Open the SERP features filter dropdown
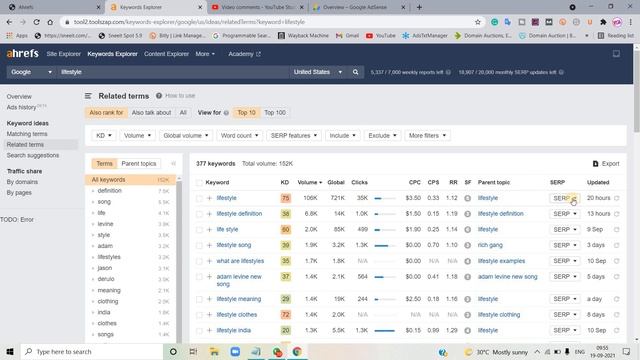The width and height of the screenshot is (640, 360). tap(293, 136)
